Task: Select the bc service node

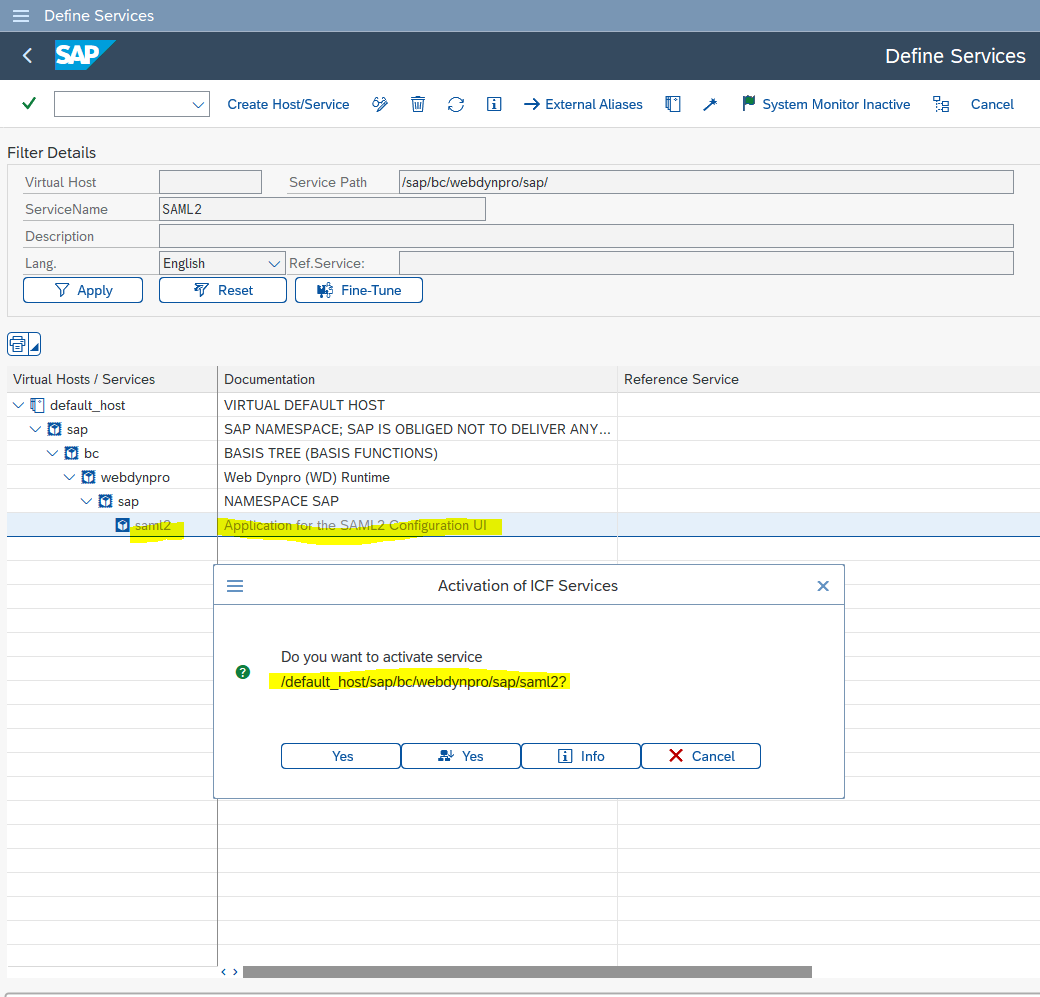Action: [x=92, y=453]
